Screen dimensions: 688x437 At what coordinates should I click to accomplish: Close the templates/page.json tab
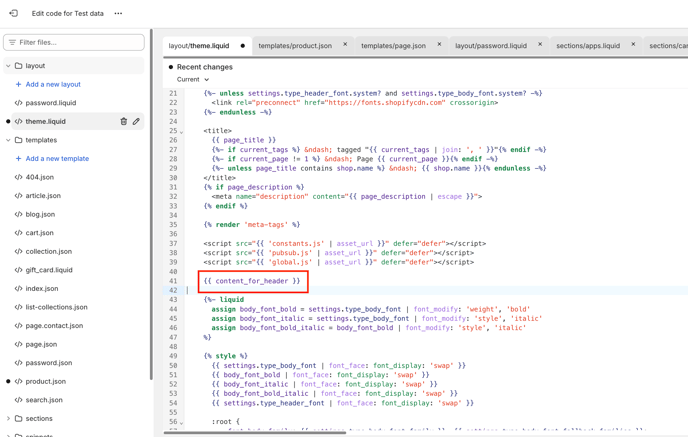click(439, 44)
